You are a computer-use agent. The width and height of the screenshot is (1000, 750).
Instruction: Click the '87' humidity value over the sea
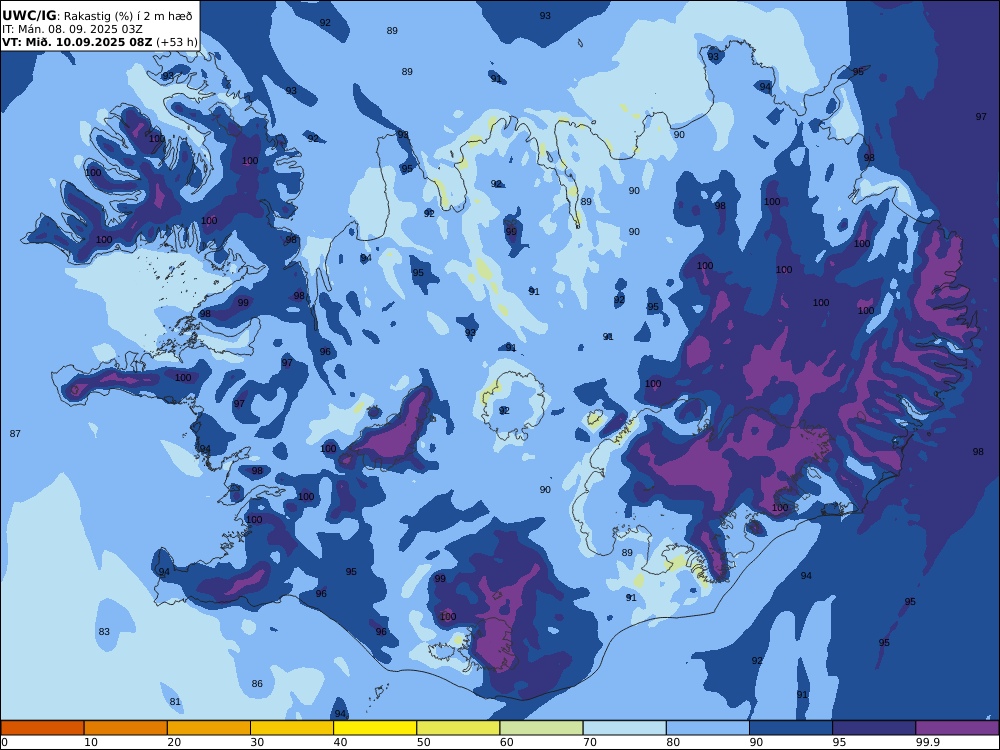(15, 434)
